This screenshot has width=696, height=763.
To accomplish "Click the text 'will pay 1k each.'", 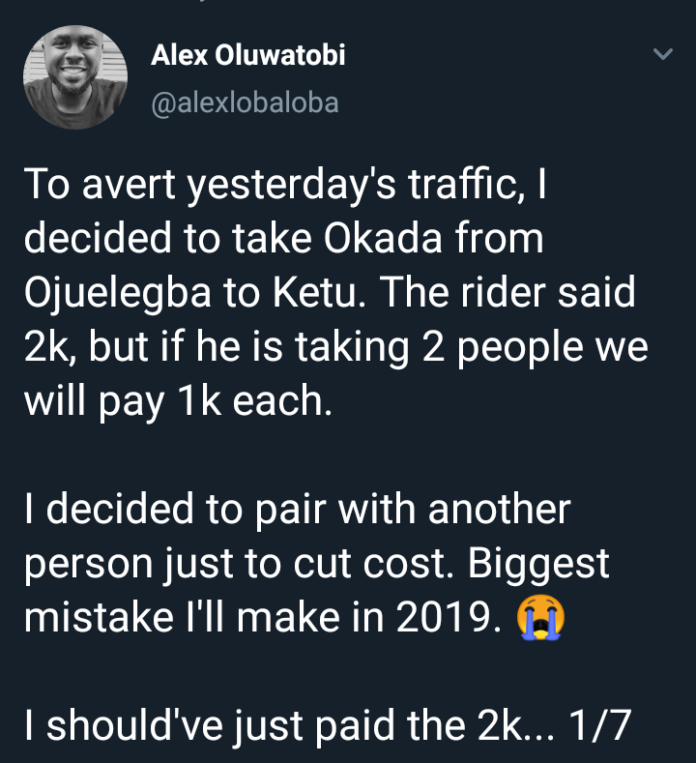I will (x=178, y=401).
